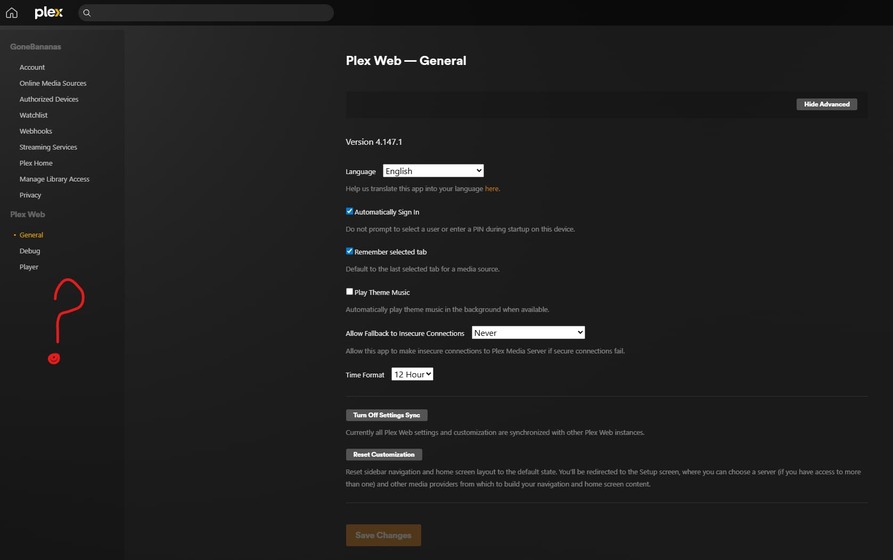893x560 pixels.
Task: Click the GoneBananas sidebar heading
Action: click(35, 47)
